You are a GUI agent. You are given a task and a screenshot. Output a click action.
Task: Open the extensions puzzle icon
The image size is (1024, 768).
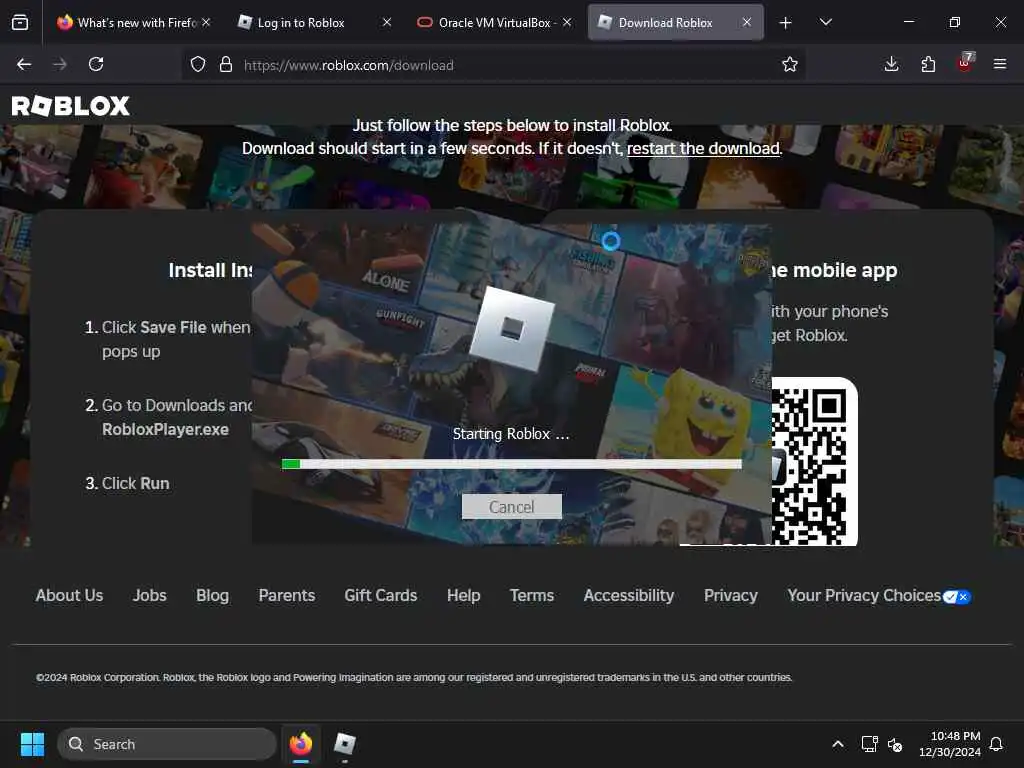click(x=928, y=64)
